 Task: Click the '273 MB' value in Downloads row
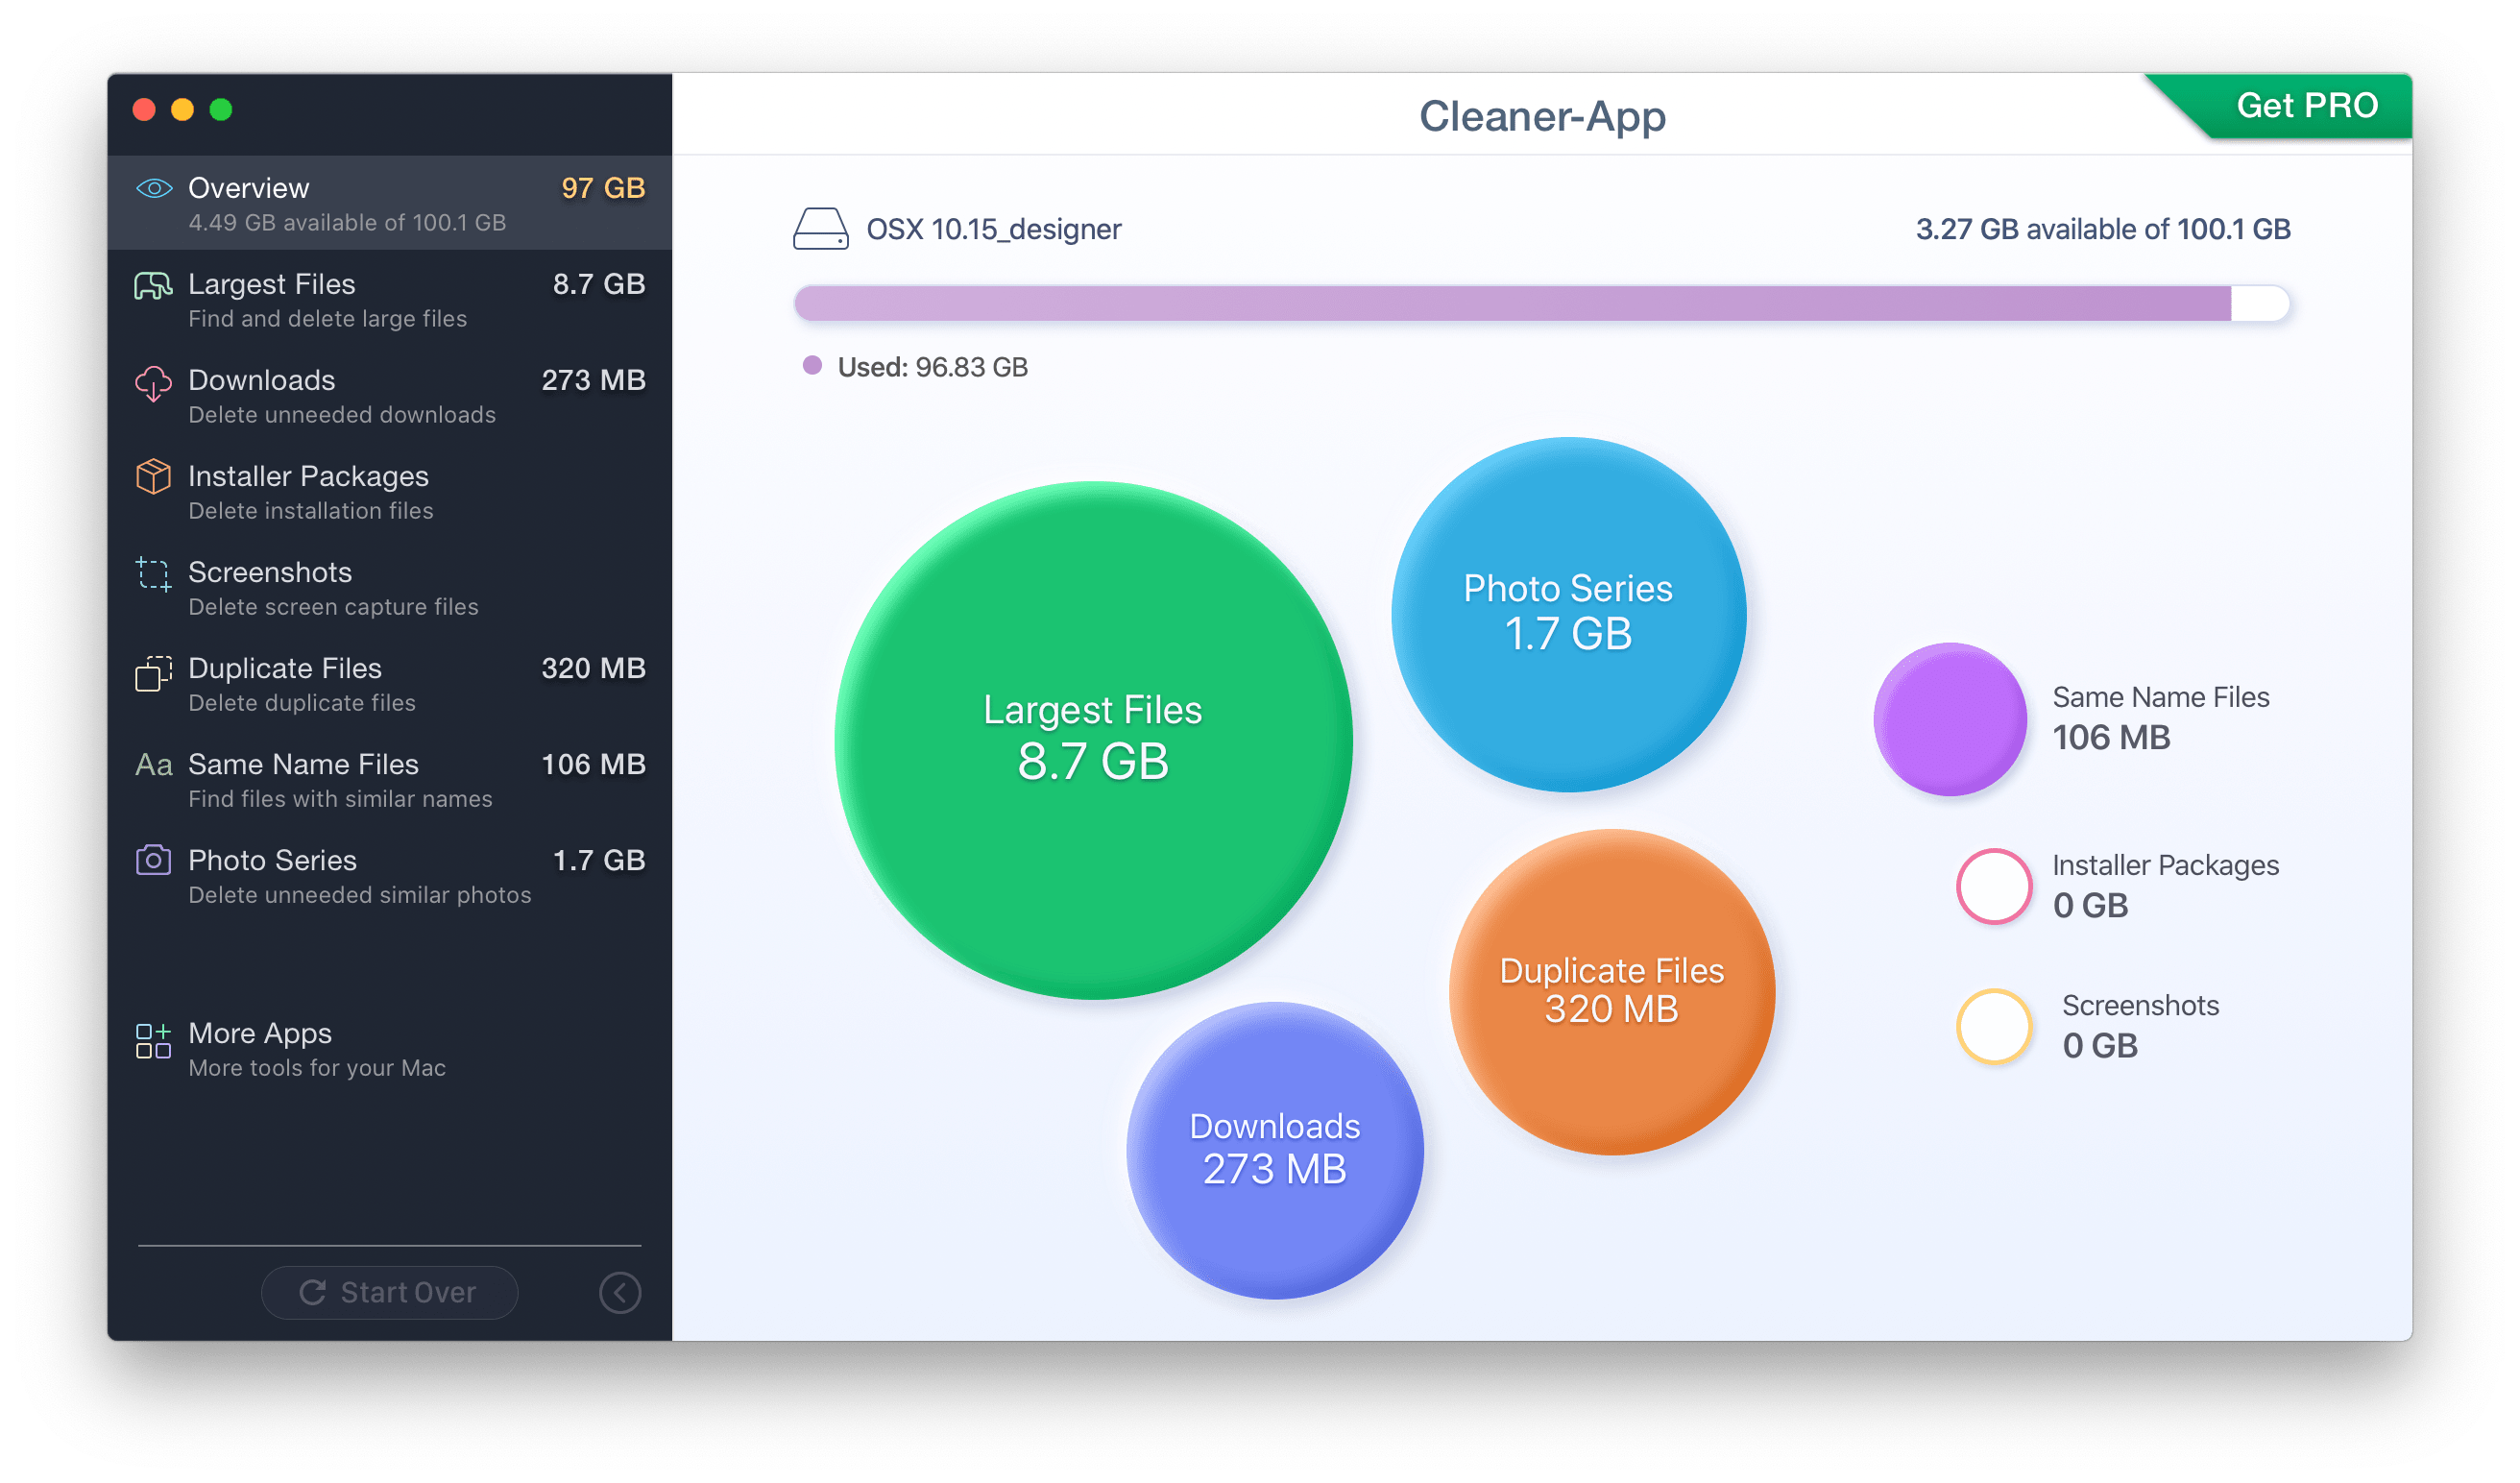593,380
